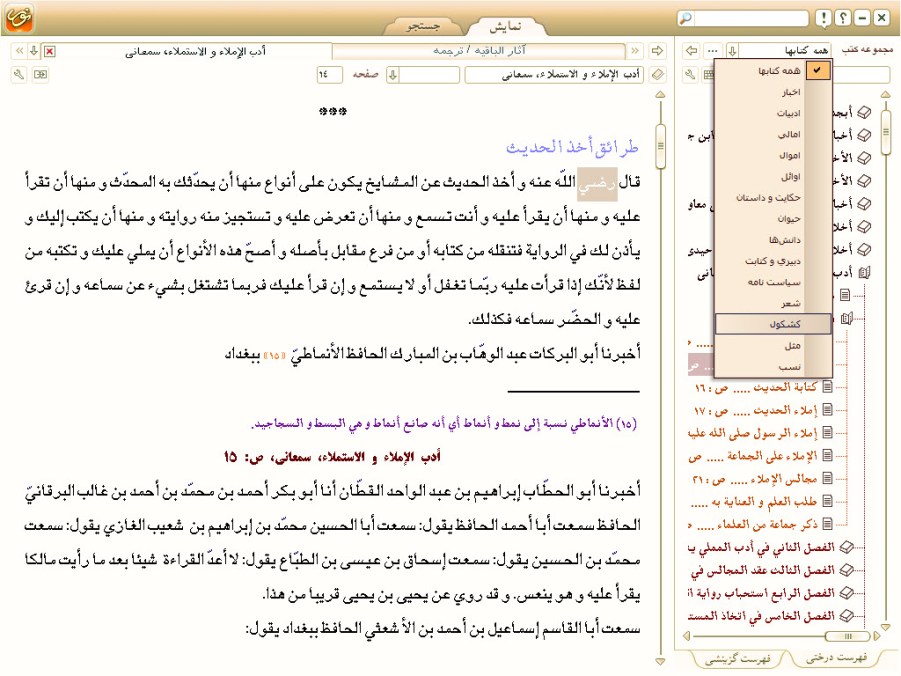
Task: Click the three dots button beside the collection dropdown
Action: click(713, 51)
